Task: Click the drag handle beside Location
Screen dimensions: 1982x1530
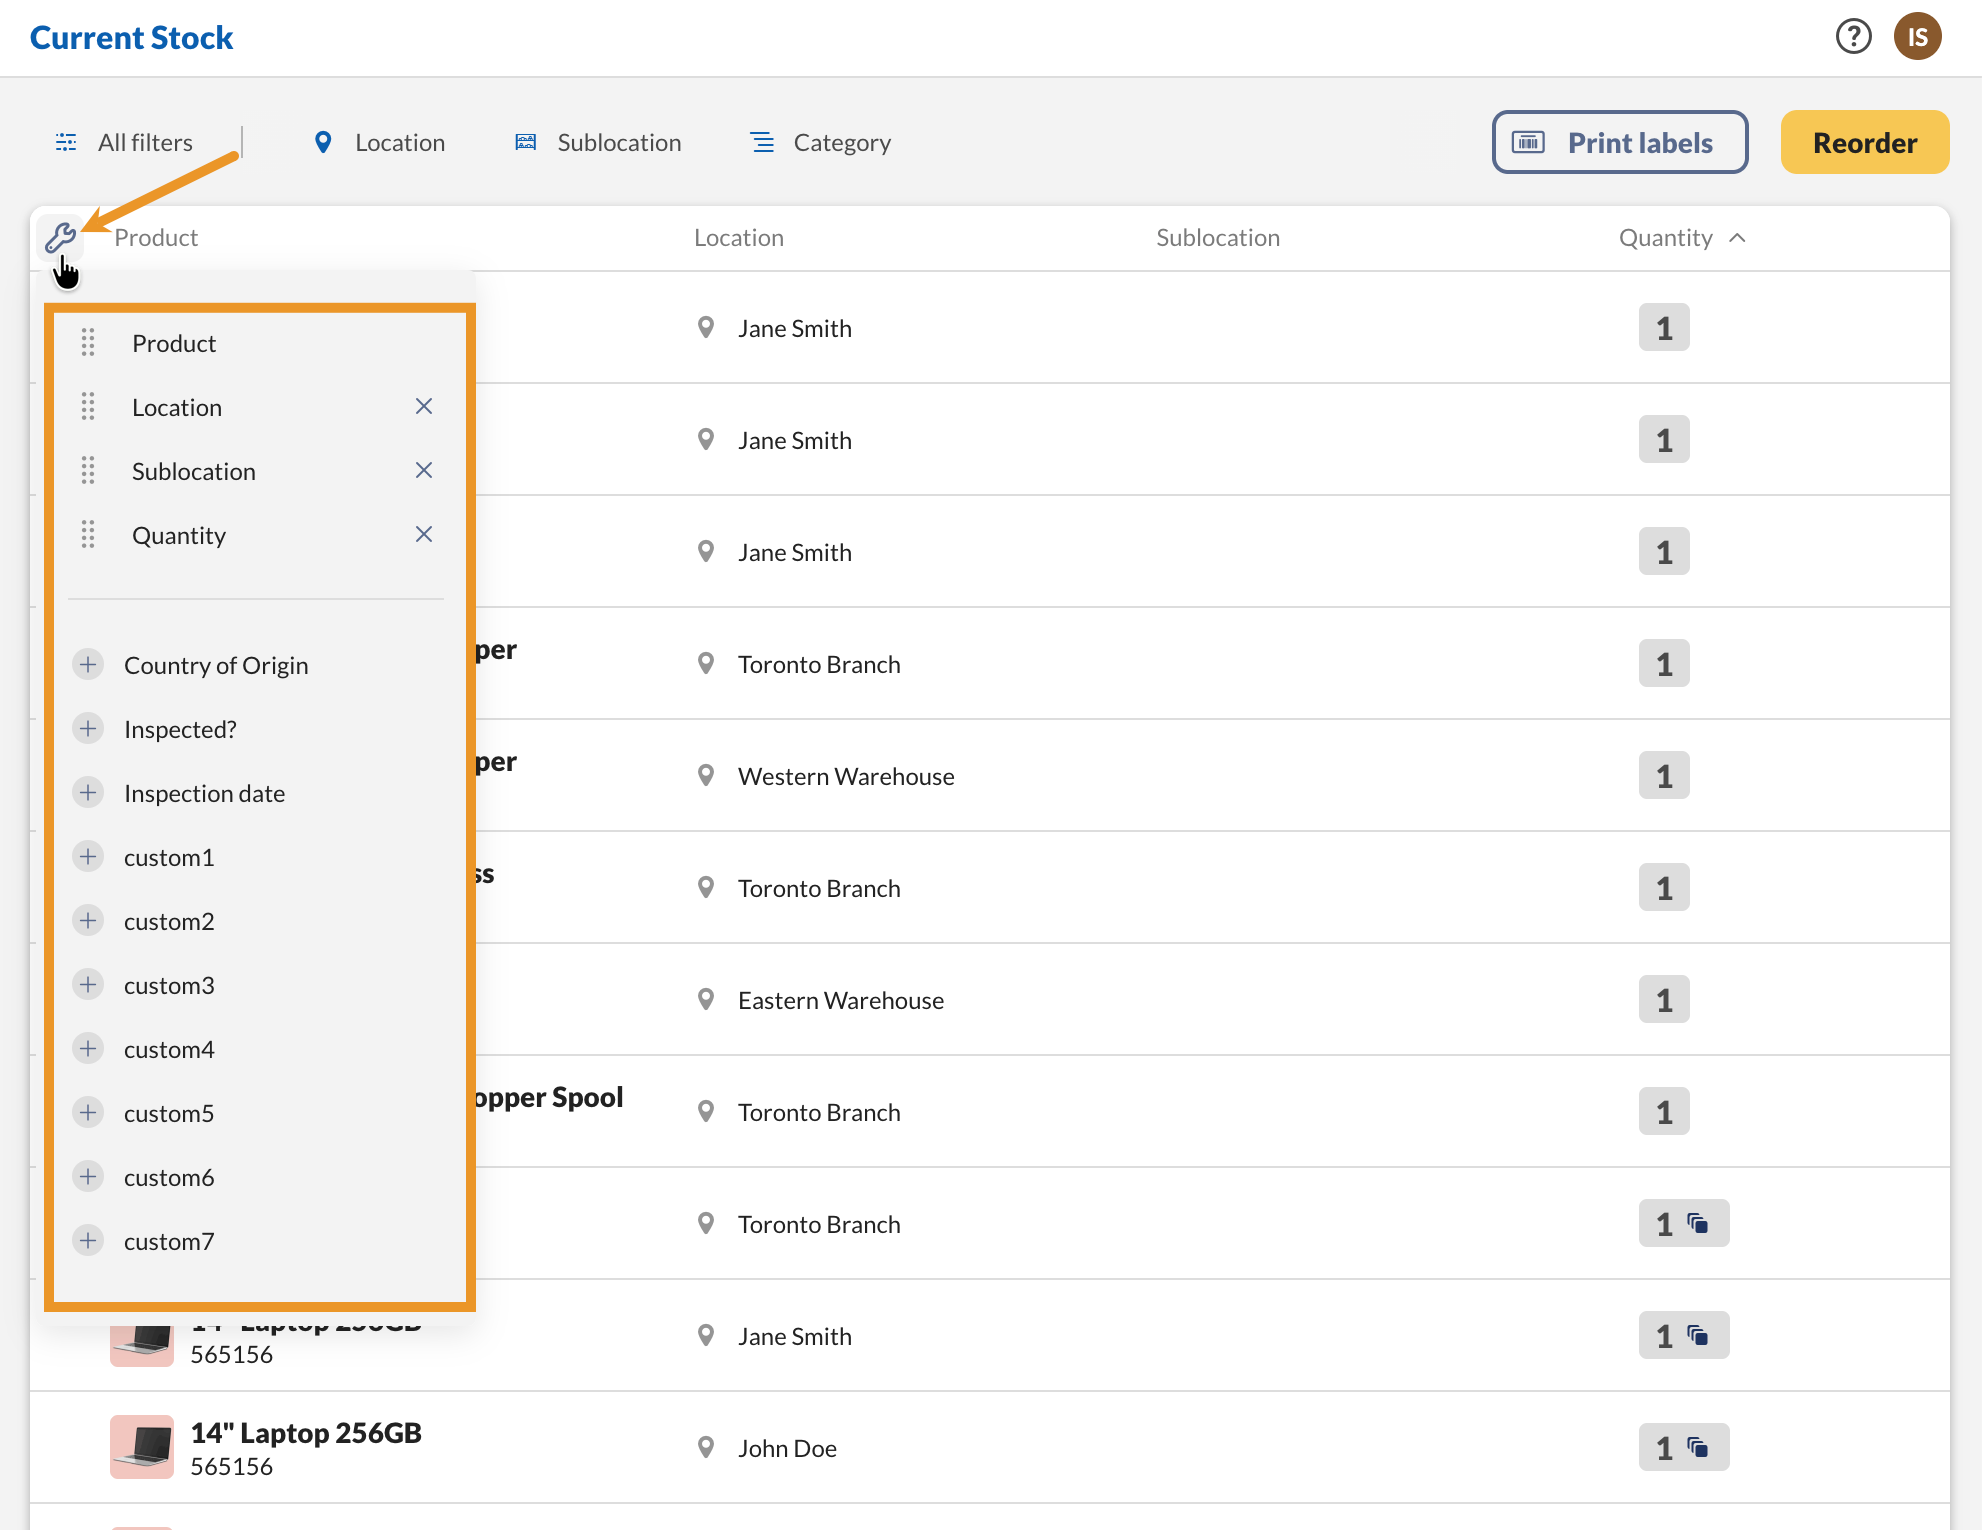Action: pos(88,407)
